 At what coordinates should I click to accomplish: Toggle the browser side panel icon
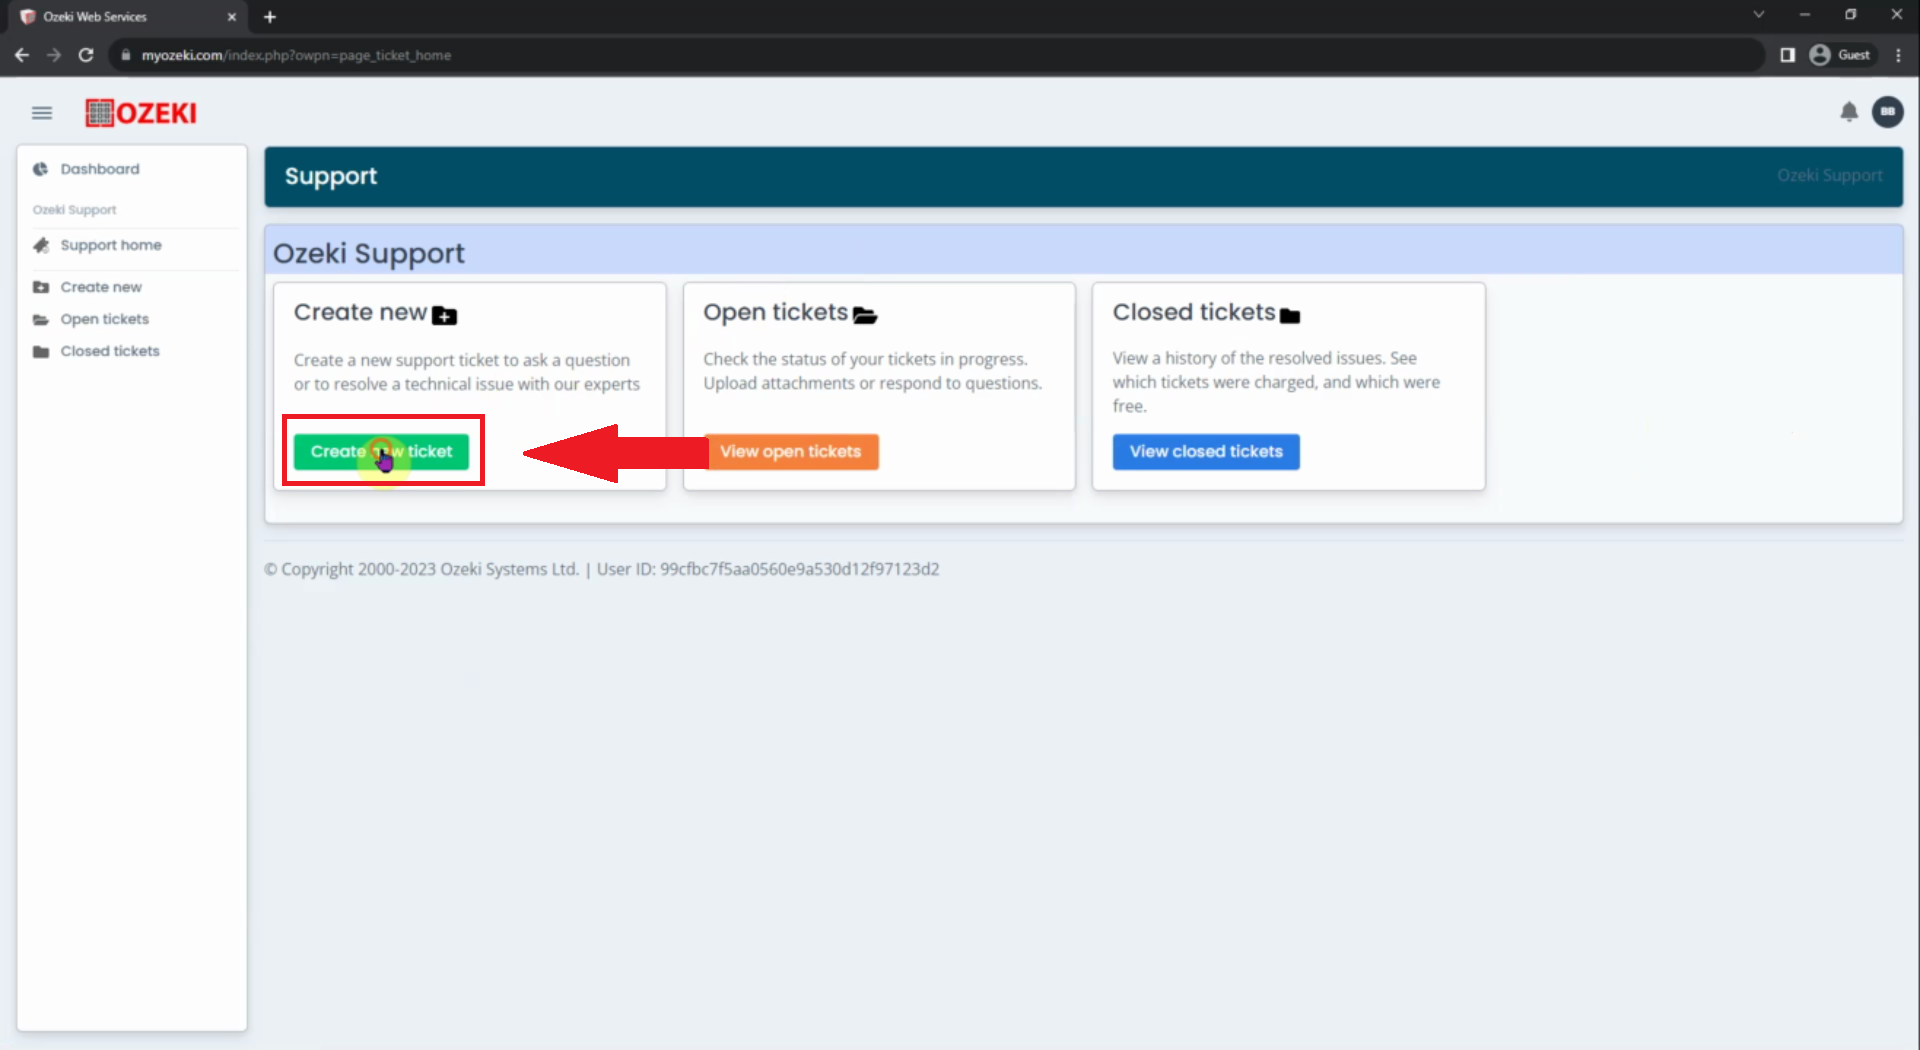(1788, 55)
